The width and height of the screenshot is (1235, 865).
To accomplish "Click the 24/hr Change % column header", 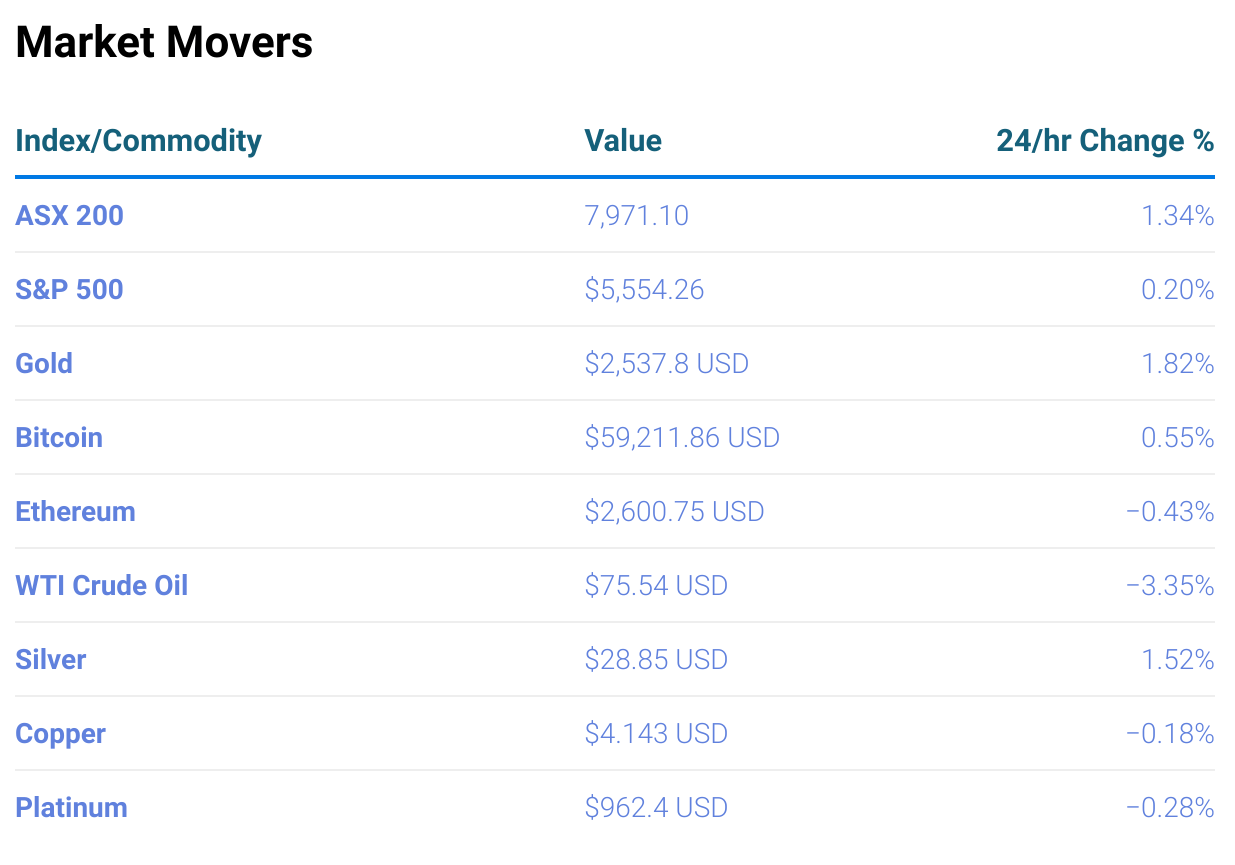I will click(1105, 141).
